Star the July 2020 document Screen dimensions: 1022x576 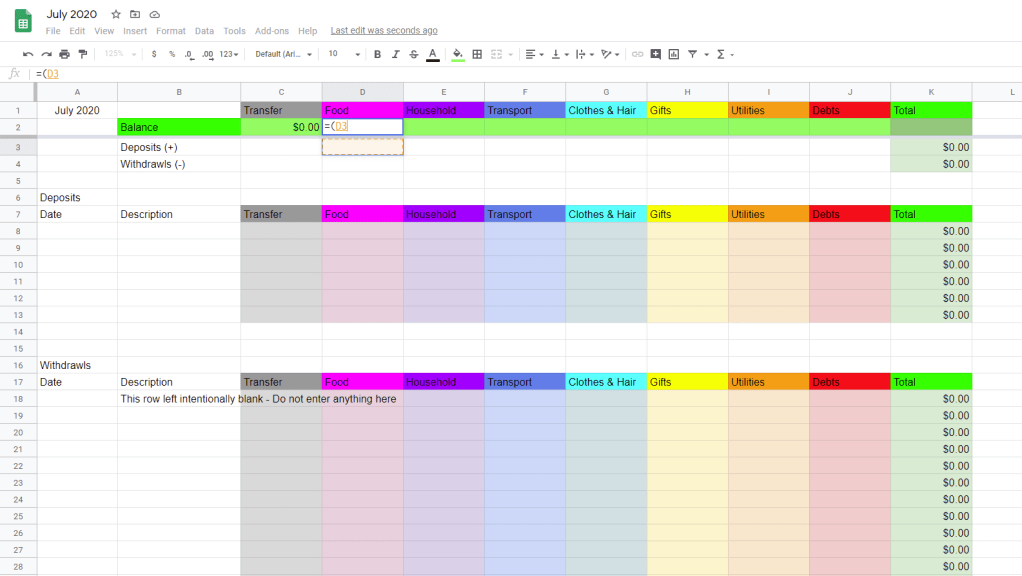coord(116,15)
